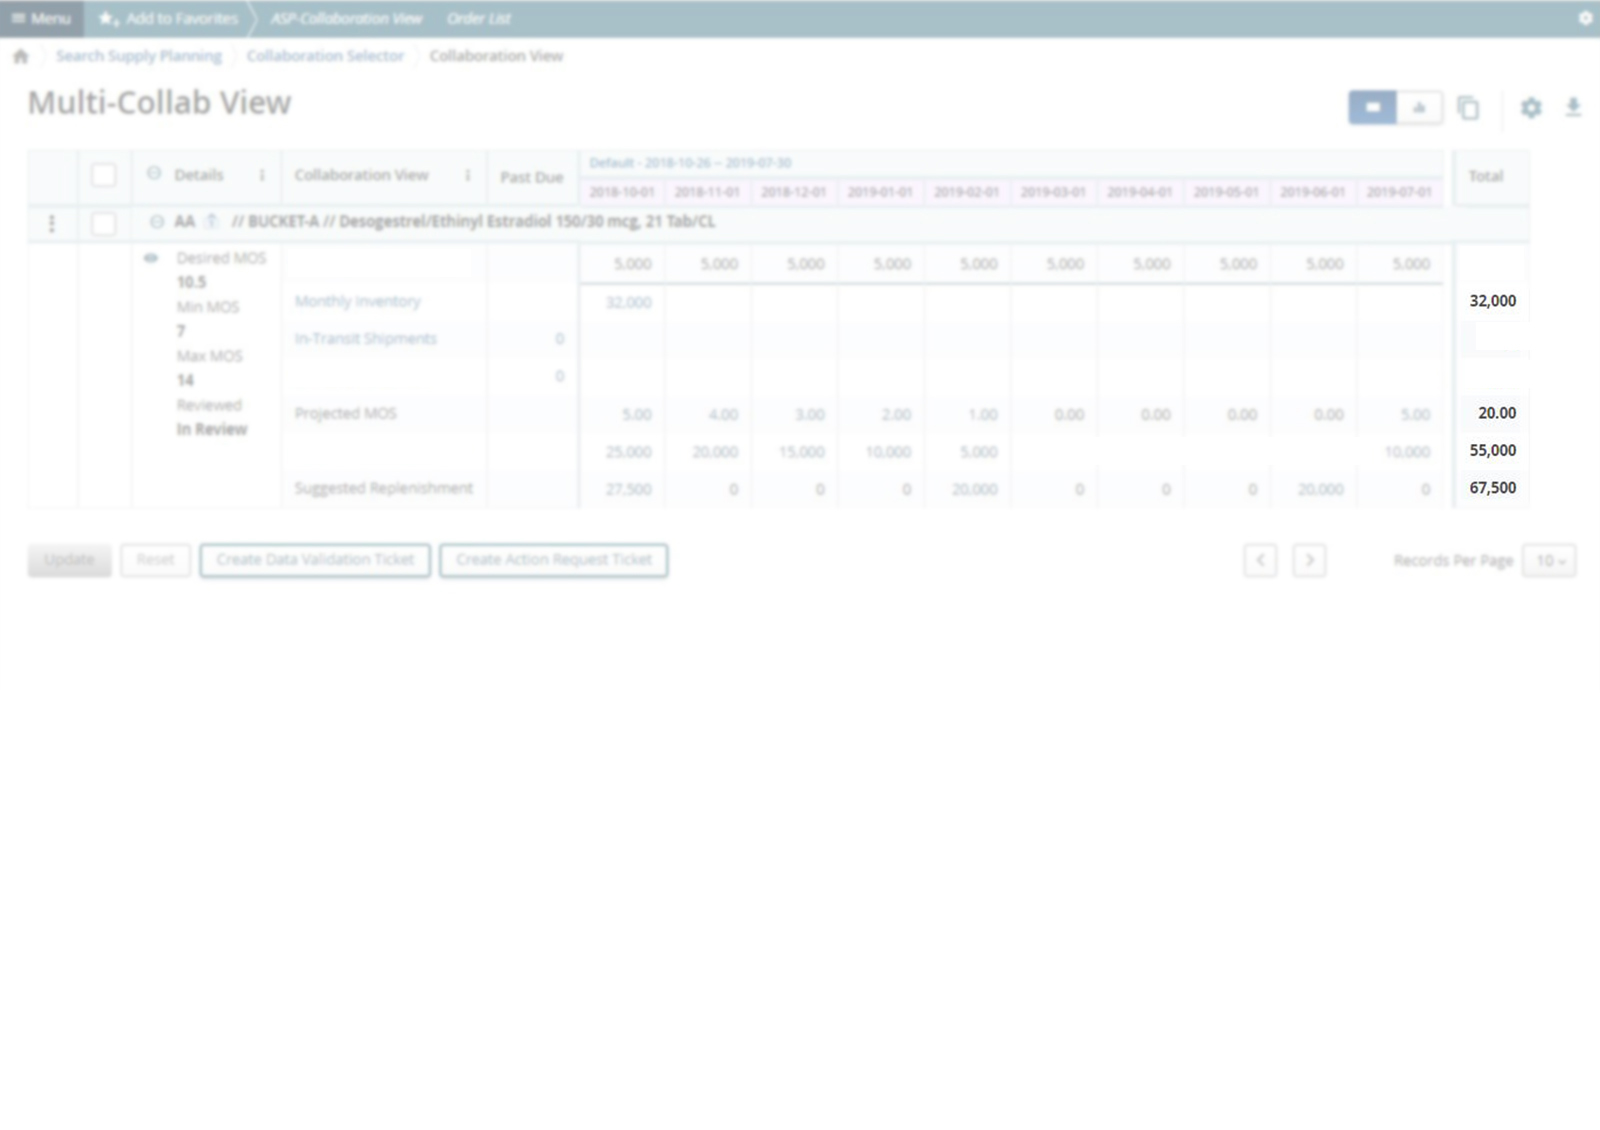Open the Collaboration View column options menu
This screenshot has width=1600, height=1130.
tap(467, 175)
